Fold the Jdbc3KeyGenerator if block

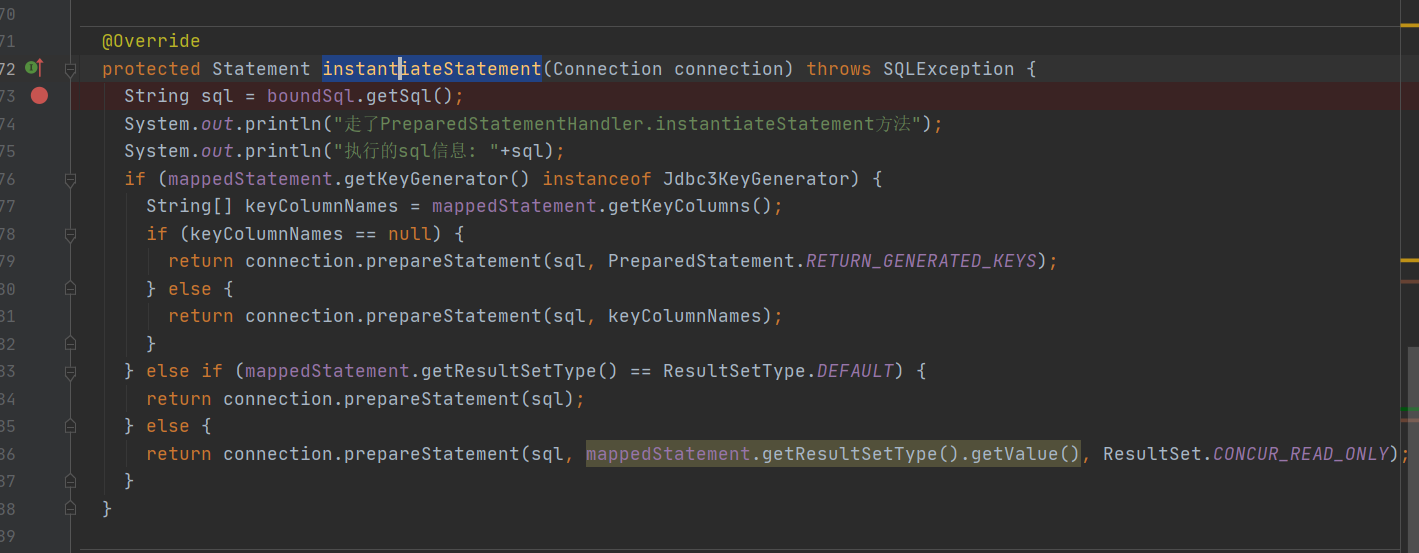pyautogui.click(x=70, y=179)
